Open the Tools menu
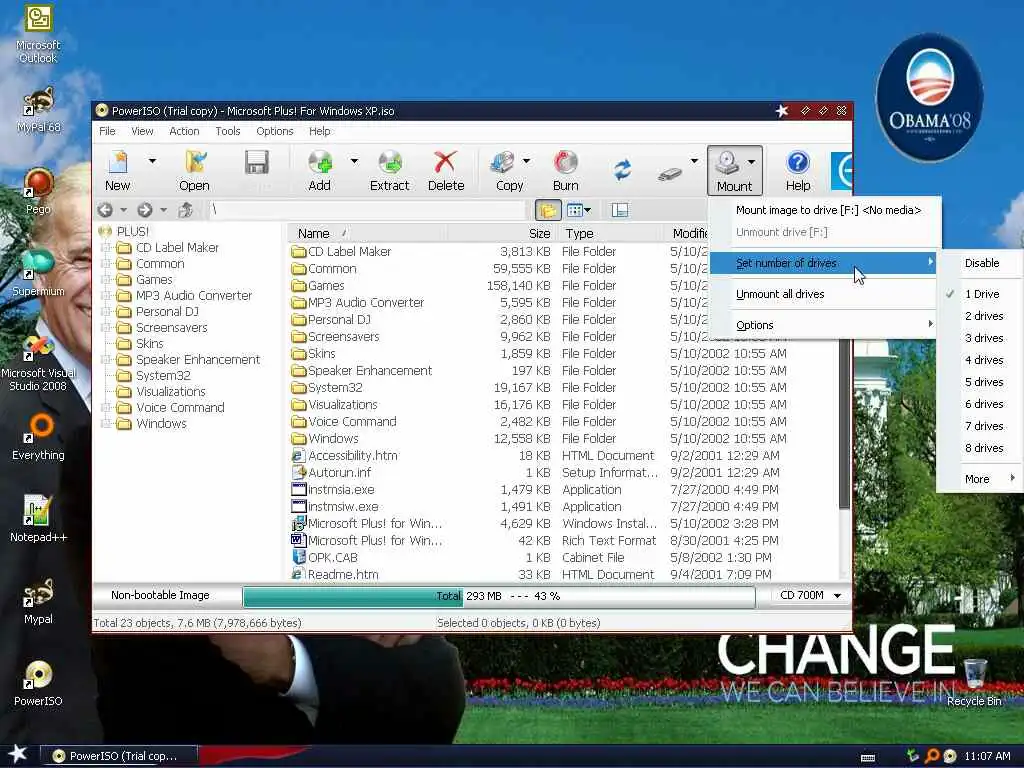Viewport: 1024px width, 768px height. pyautogui.click(x=228, y=131)
